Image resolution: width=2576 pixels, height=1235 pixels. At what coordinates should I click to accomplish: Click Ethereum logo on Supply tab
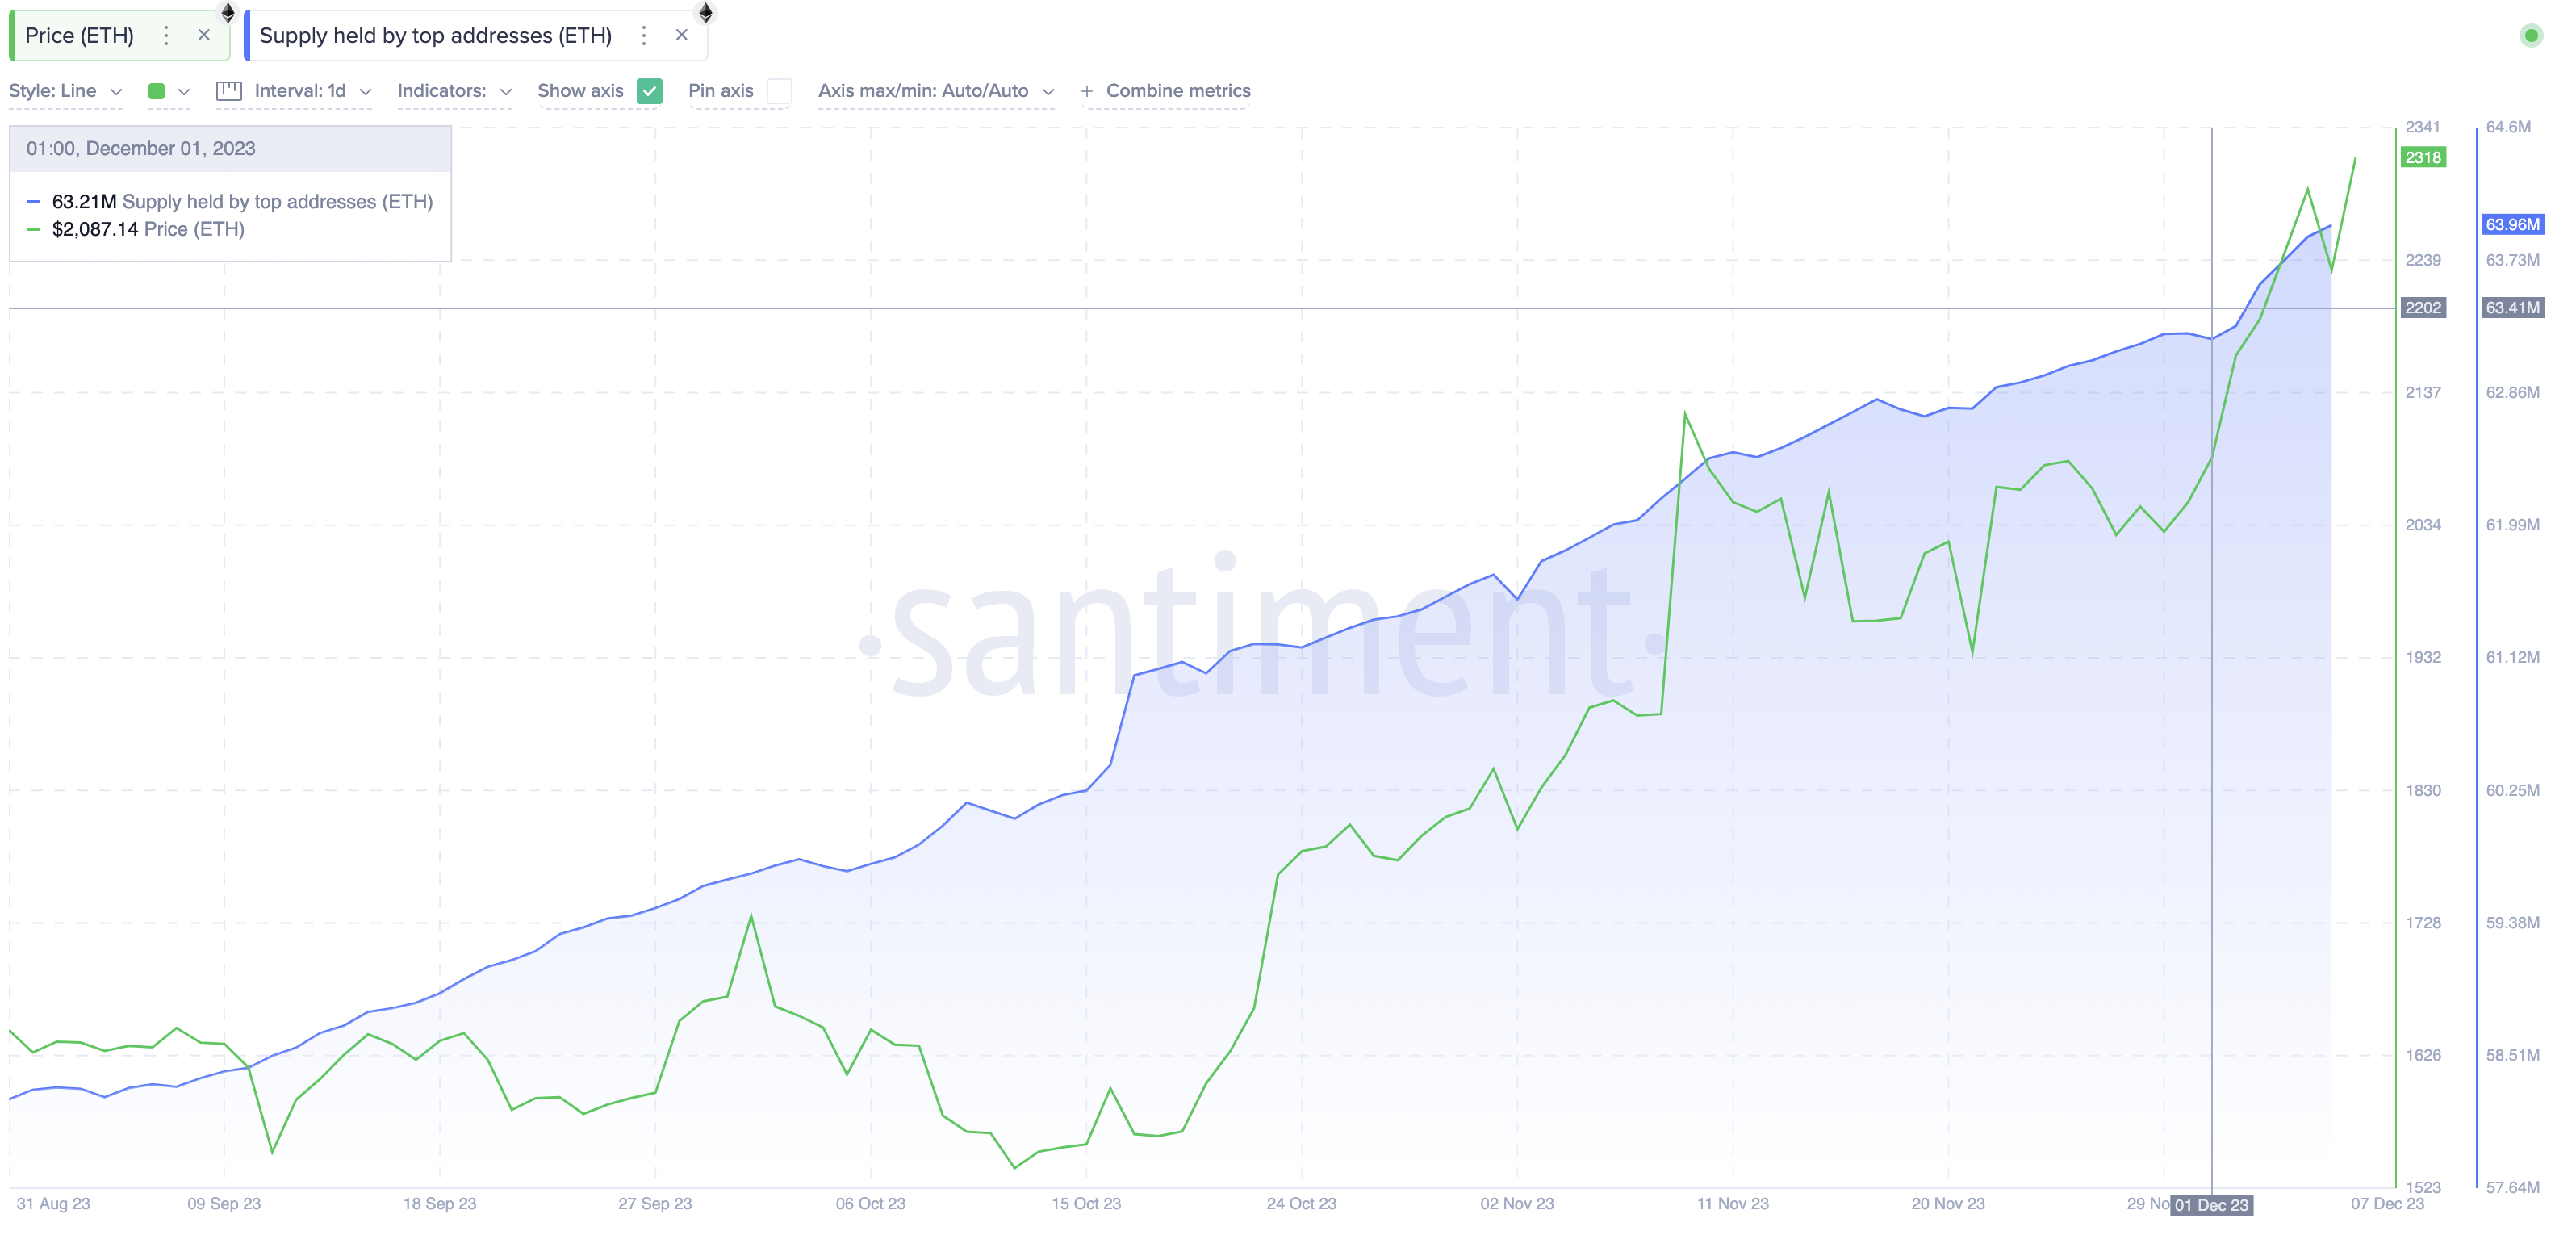click(706, 13)
